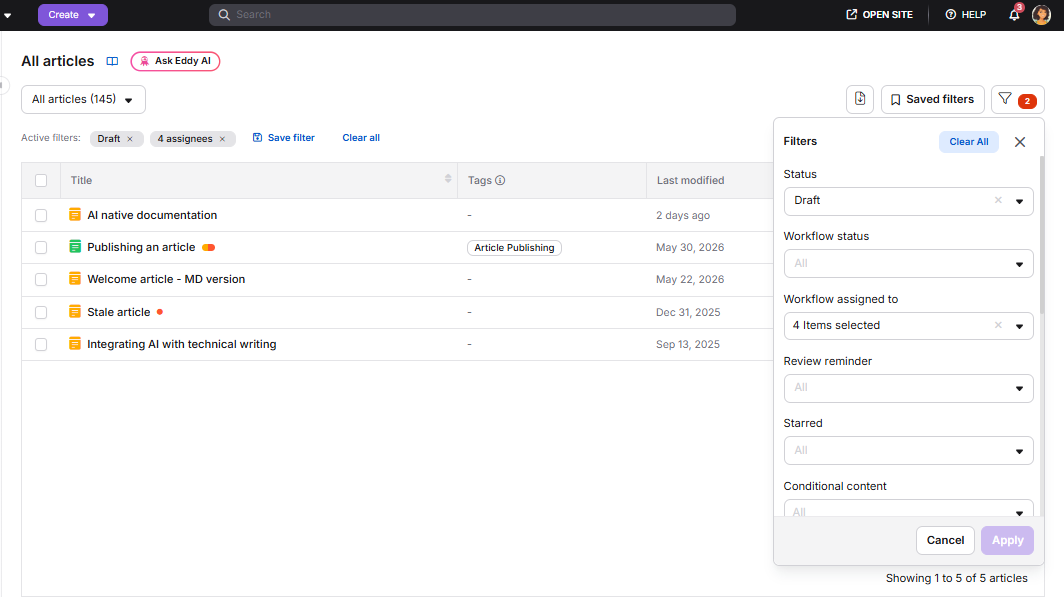The image size is (1064, 598).
Task: Open Welcome article - MD version
Action: (x=166, y=279)
